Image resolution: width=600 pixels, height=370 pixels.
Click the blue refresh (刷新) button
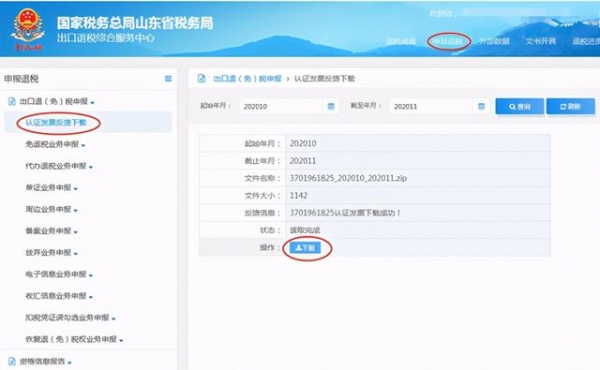point(571,106)
